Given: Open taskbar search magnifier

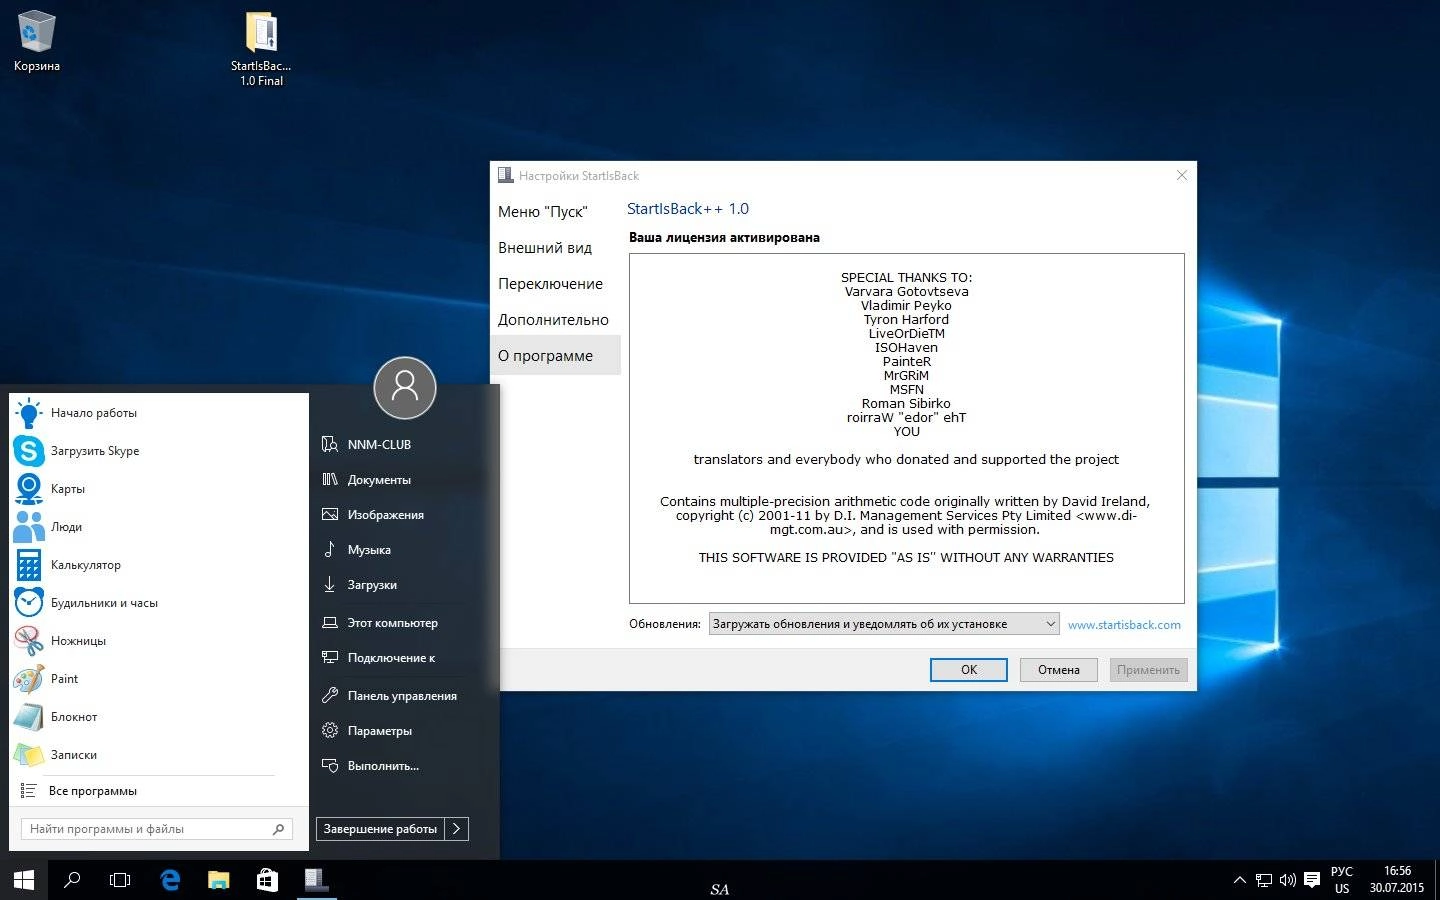Looking at the screenshot, I should [x=72, y=880].
